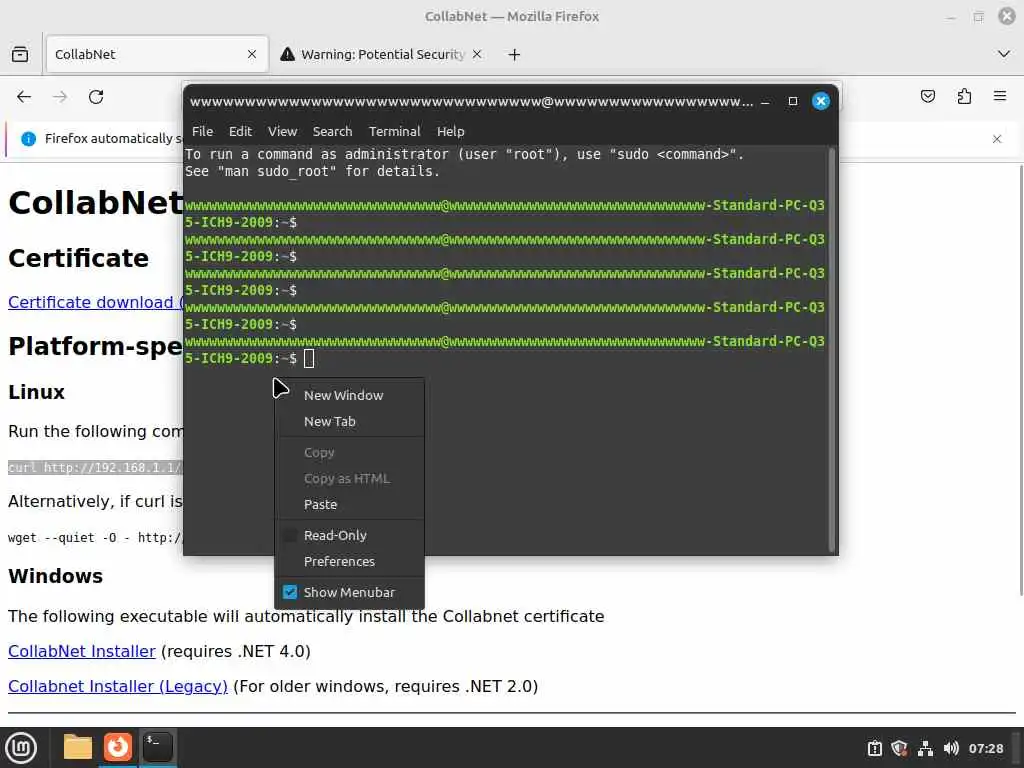Screen dimensions: 1024x768
Task: Dismiss the Firefox notification bar
Action: point(997,138)
